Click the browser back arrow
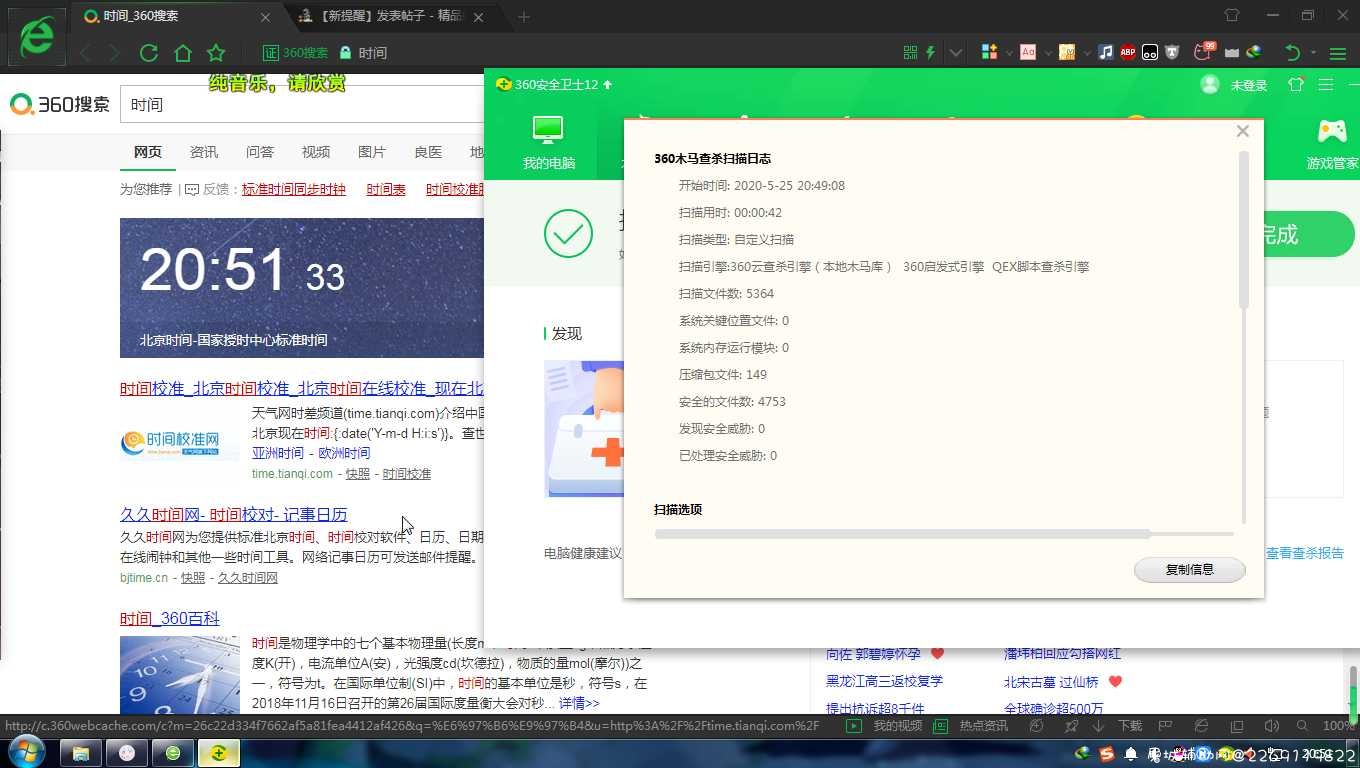 86,53
